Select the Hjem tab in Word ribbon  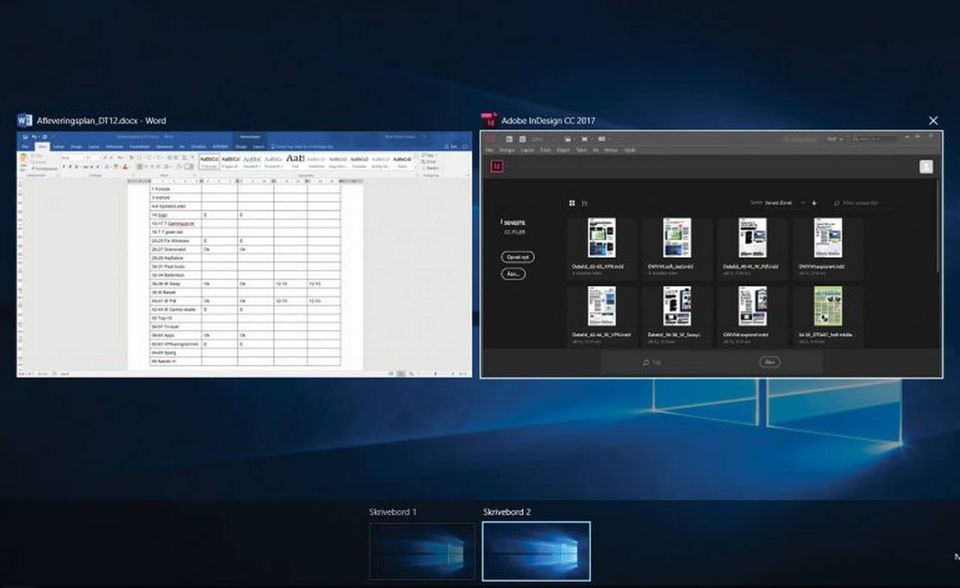42,146
